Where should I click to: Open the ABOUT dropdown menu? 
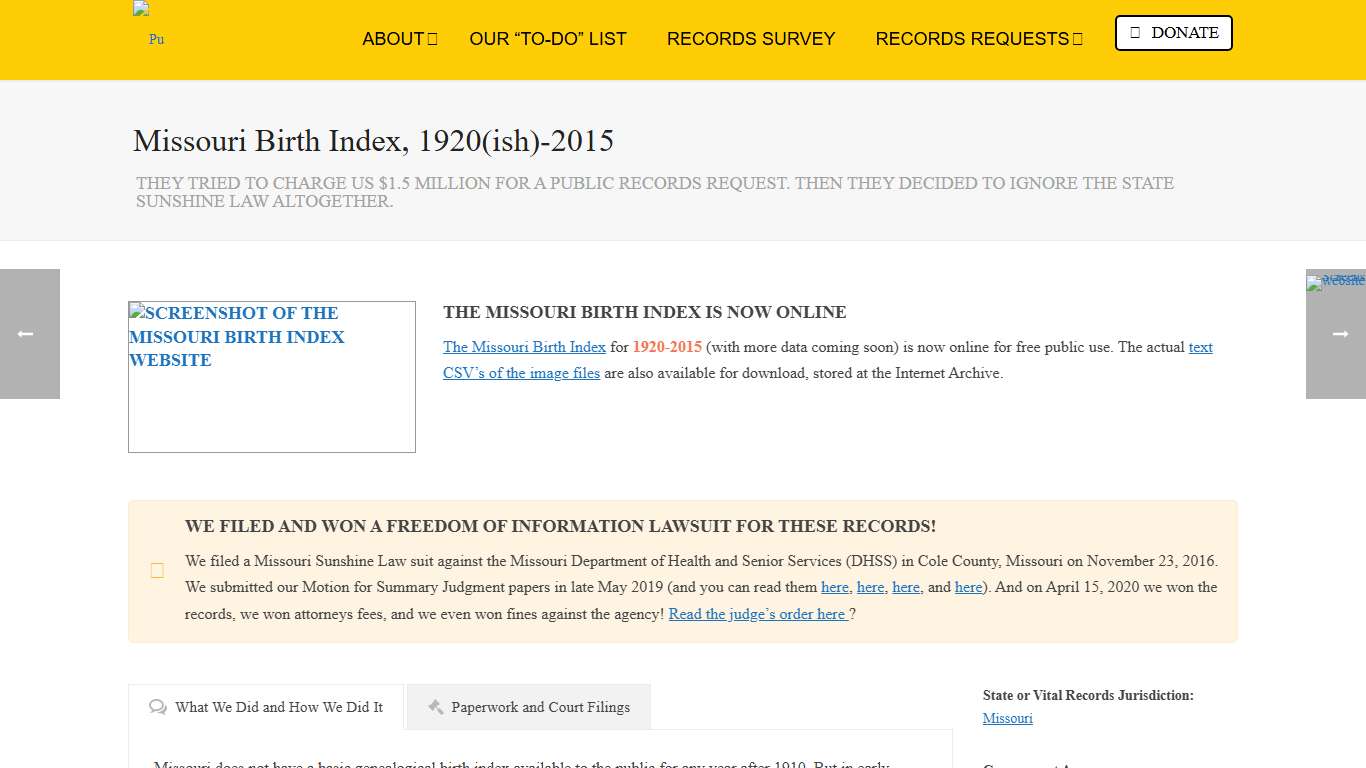coord(392,39)
